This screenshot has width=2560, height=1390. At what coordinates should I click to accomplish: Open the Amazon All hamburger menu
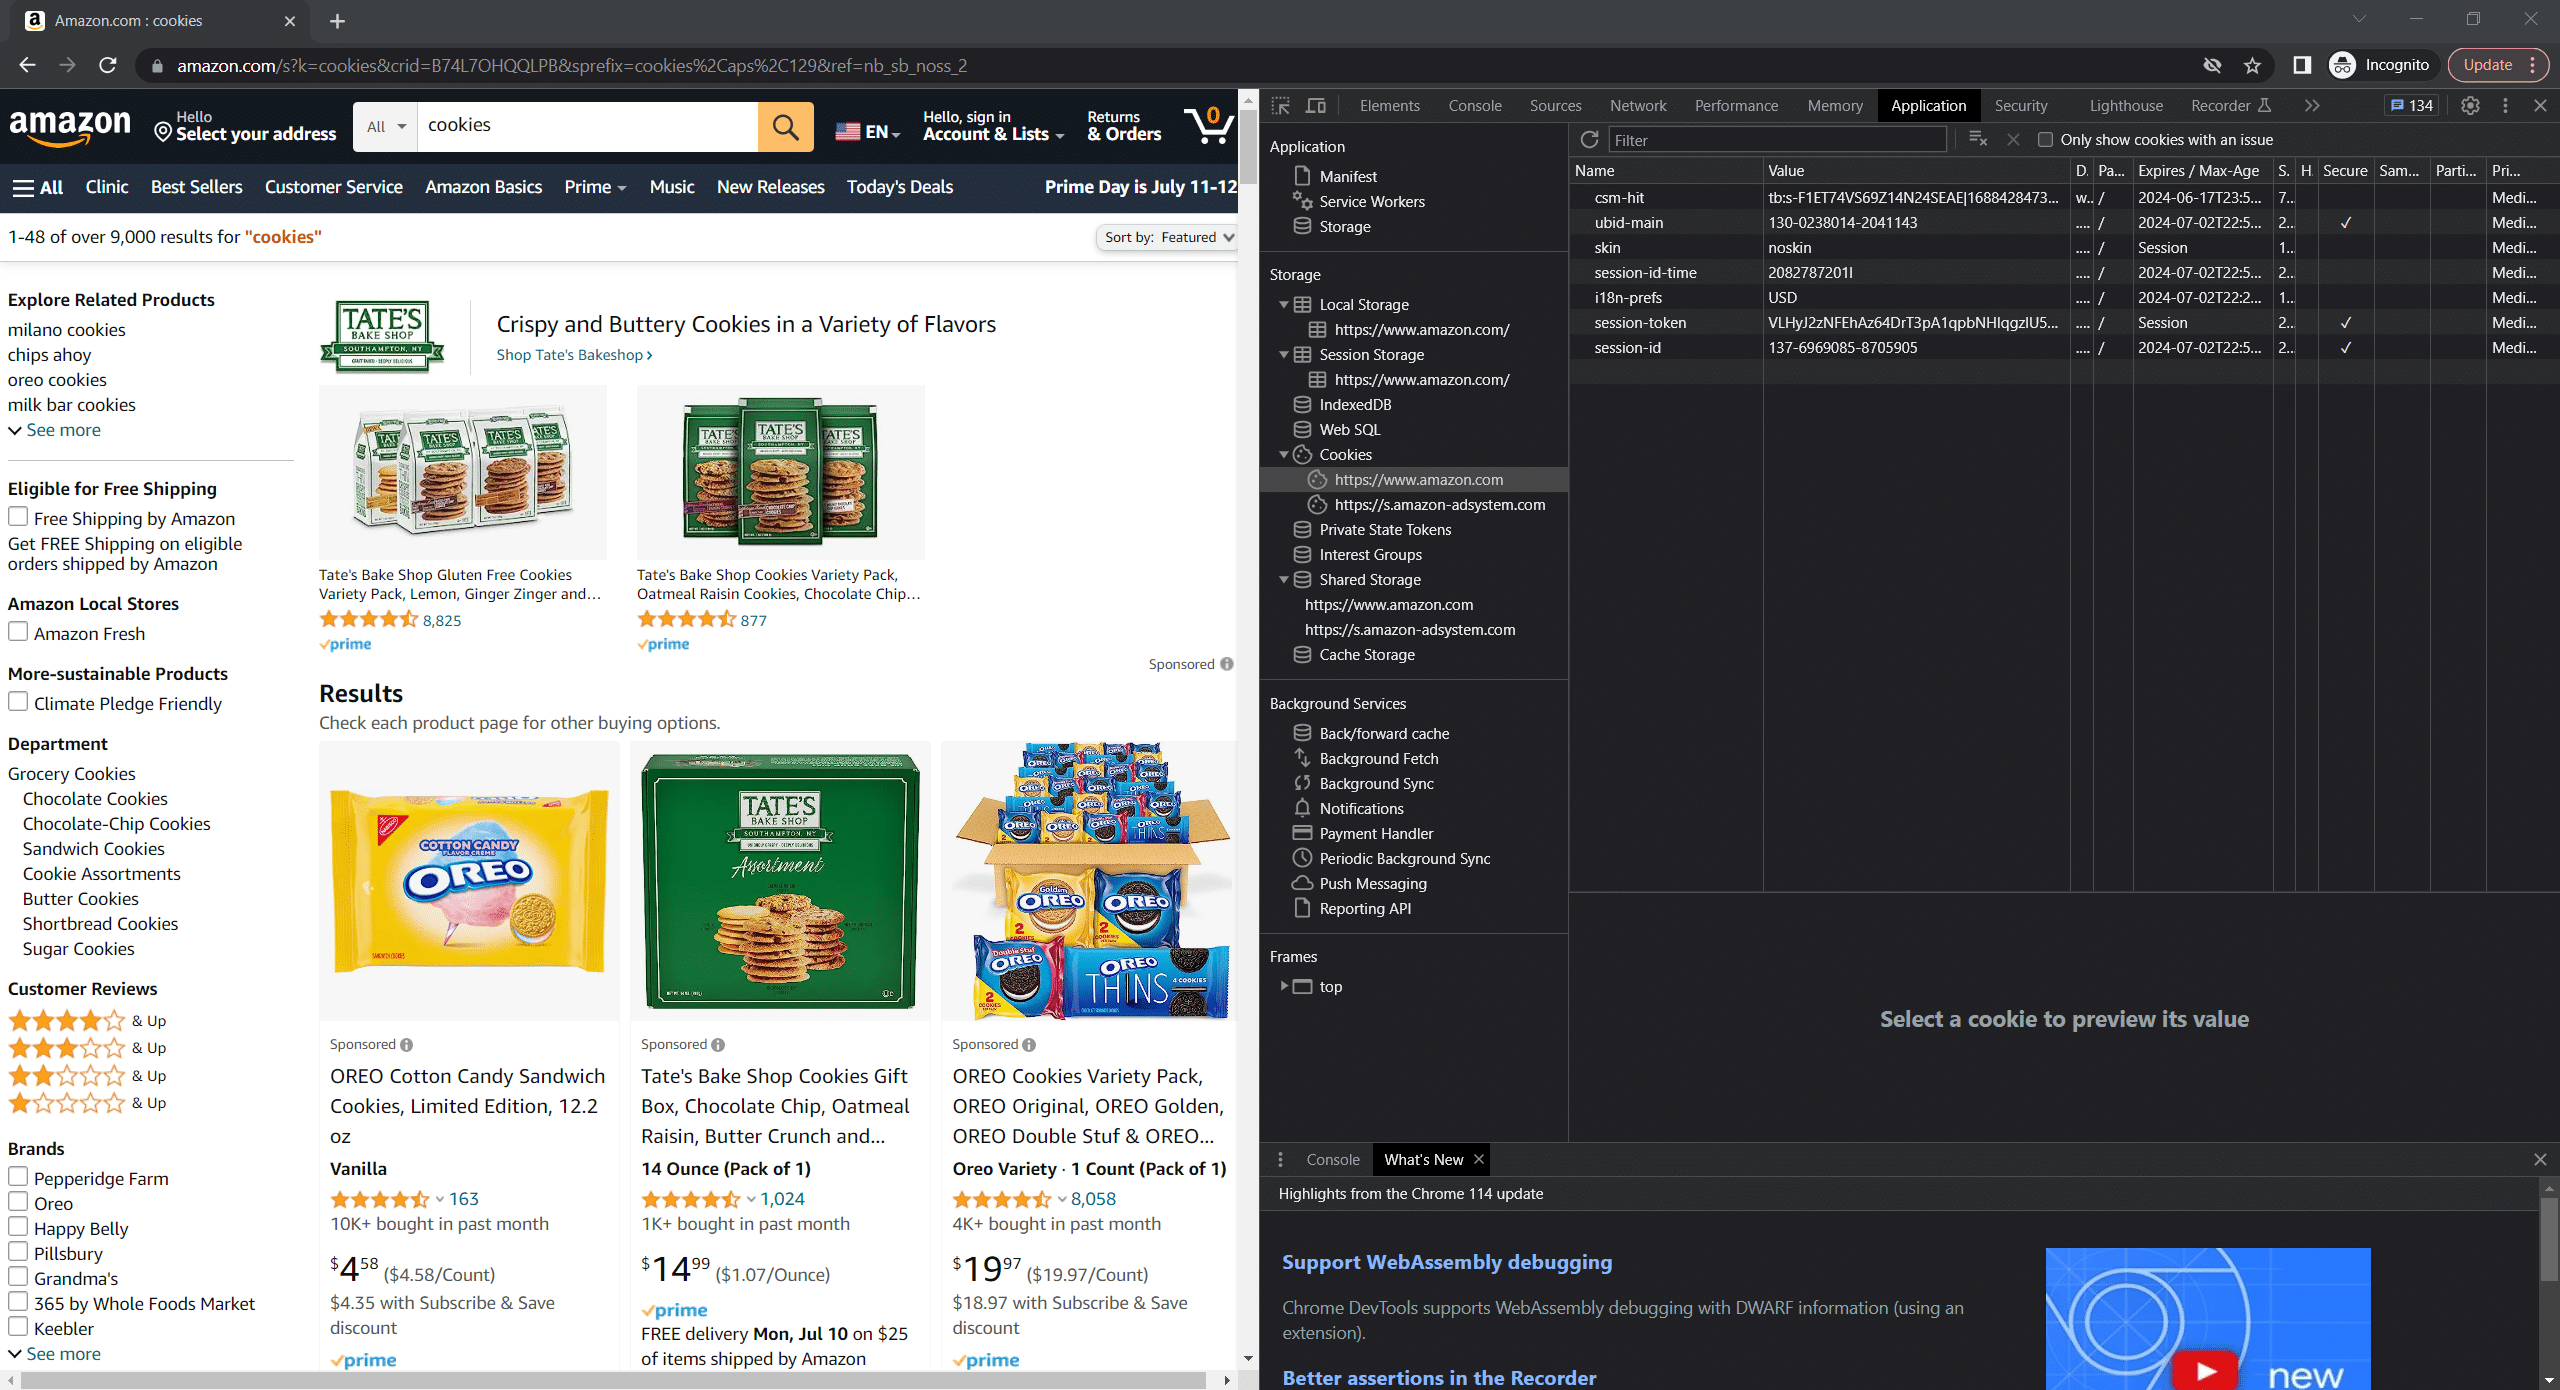click(37, 188)
